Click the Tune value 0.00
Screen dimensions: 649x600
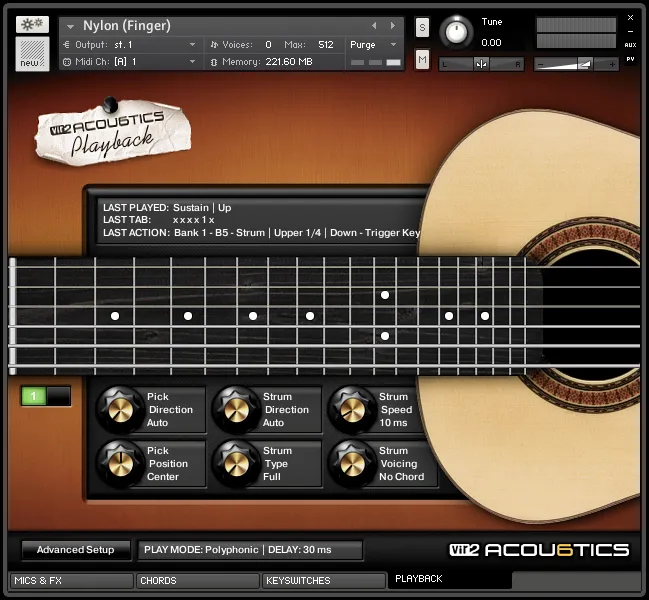pyautogui.click(x=491, y=43)
